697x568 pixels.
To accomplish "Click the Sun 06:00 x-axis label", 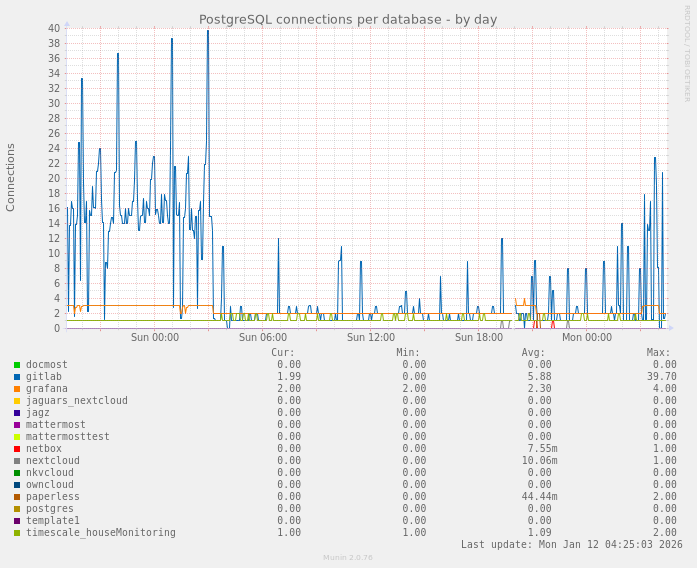I will [x=263, y=337].
